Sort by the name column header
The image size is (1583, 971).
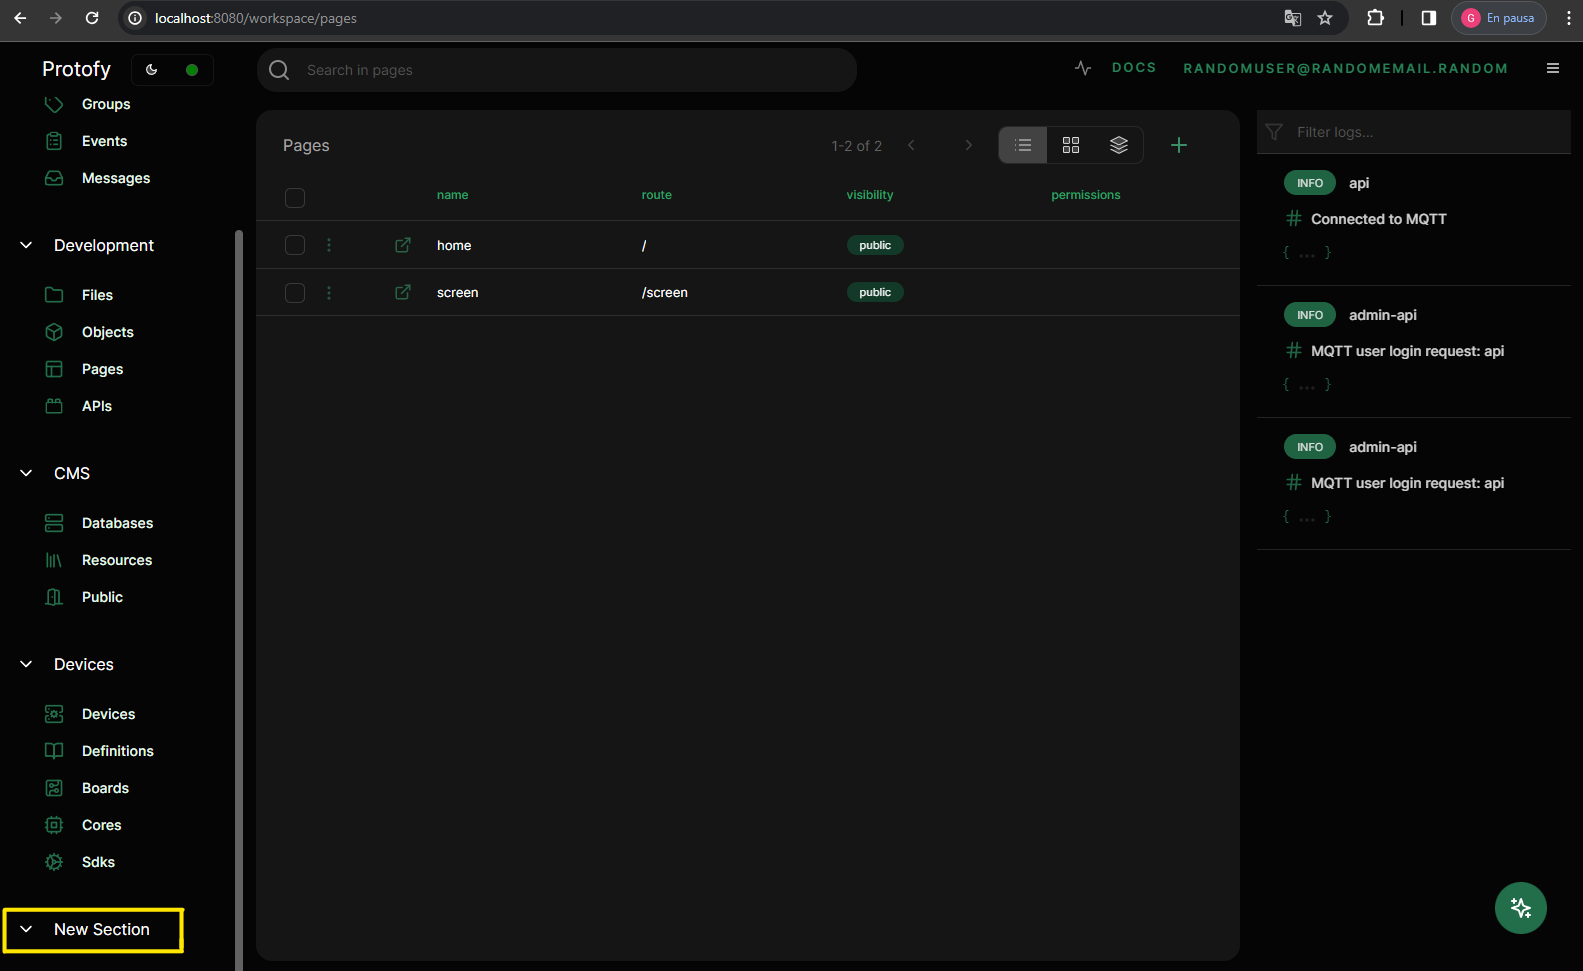452,195
